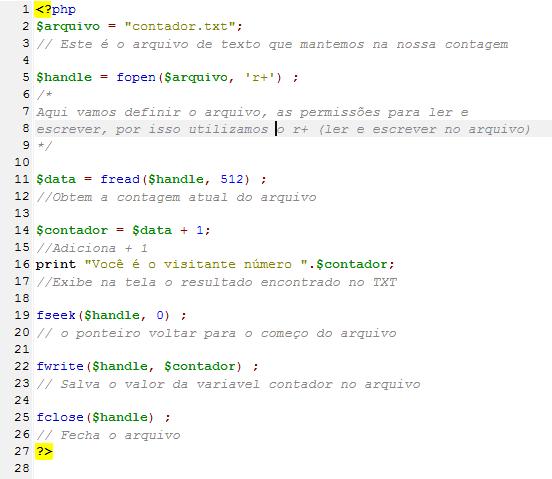Click $contador argument in fwrite on line 22
Viewport: 552px width, 479px height.
200,366
